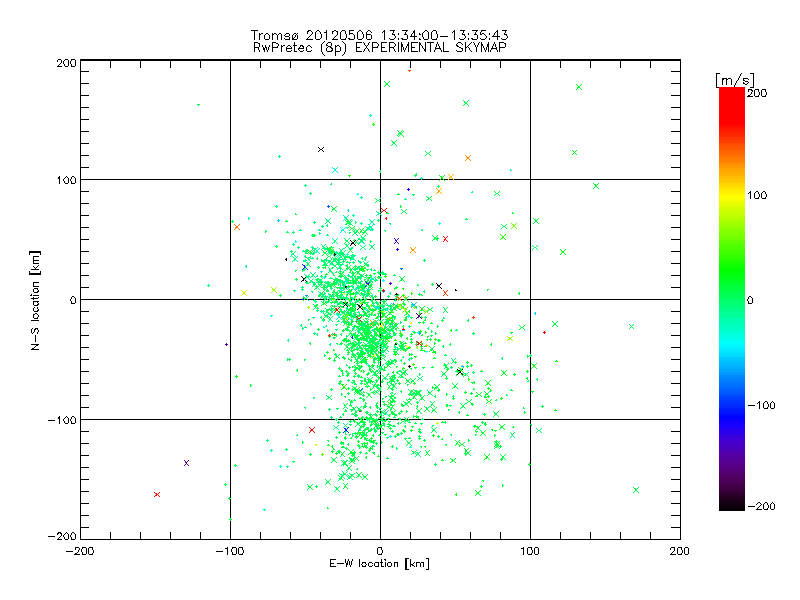
Task: Select the topmost green X marker in the top-right quadrant
Action: click(387, 84)
